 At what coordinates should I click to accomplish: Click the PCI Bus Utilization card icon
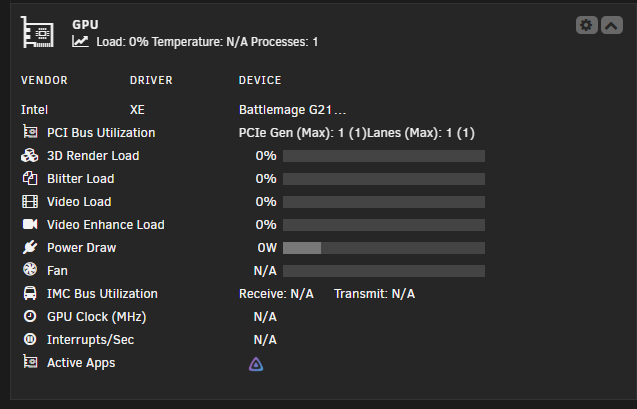tap(30, 132)
